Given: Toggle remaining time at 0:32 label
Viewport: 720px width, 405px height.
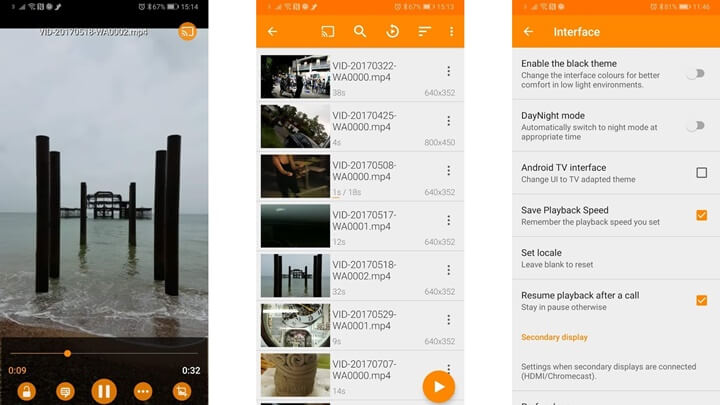Looking at the screenshot, I should coord(191,371).
